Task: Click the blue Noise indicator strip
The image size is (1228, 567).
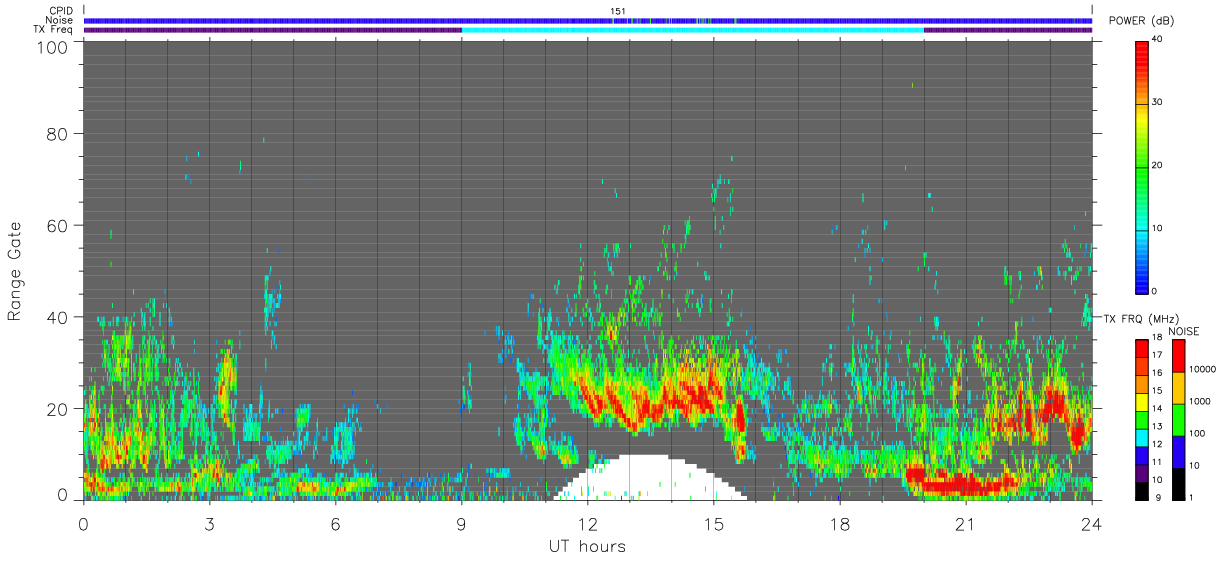Action: click(587, 20)
